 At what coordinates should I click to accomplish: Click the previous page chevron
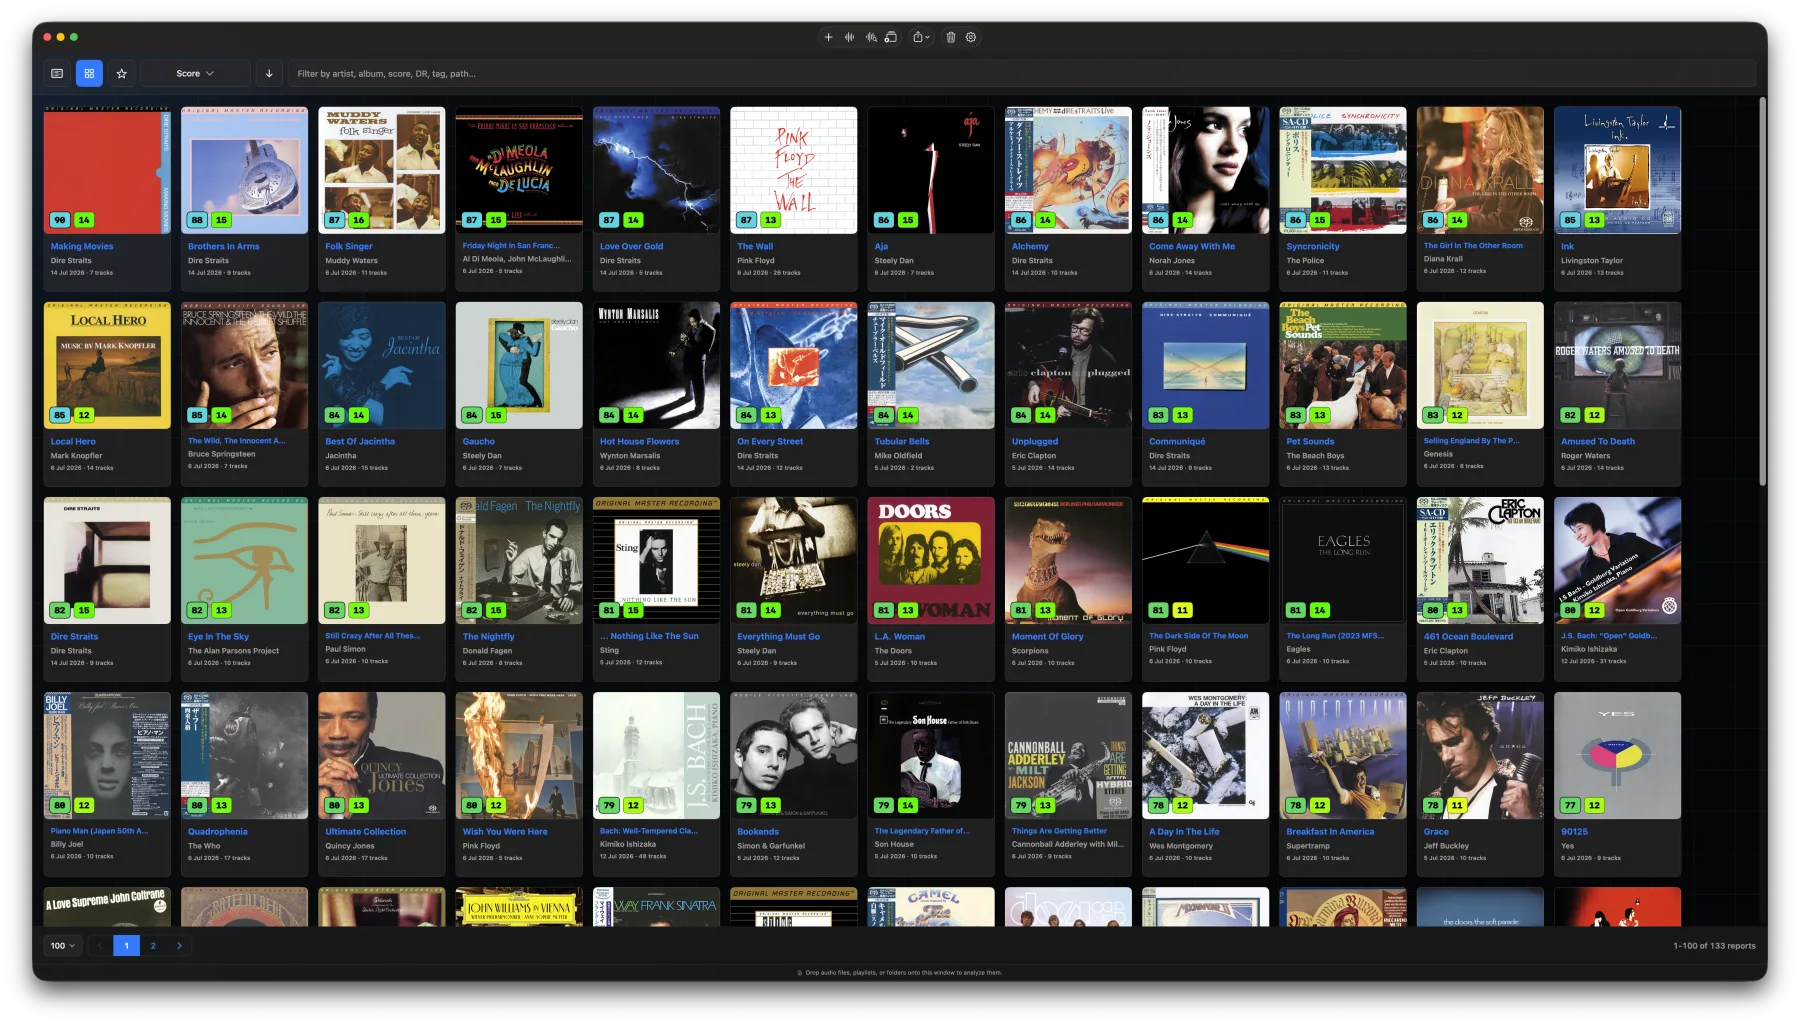[x=100, y=945]
